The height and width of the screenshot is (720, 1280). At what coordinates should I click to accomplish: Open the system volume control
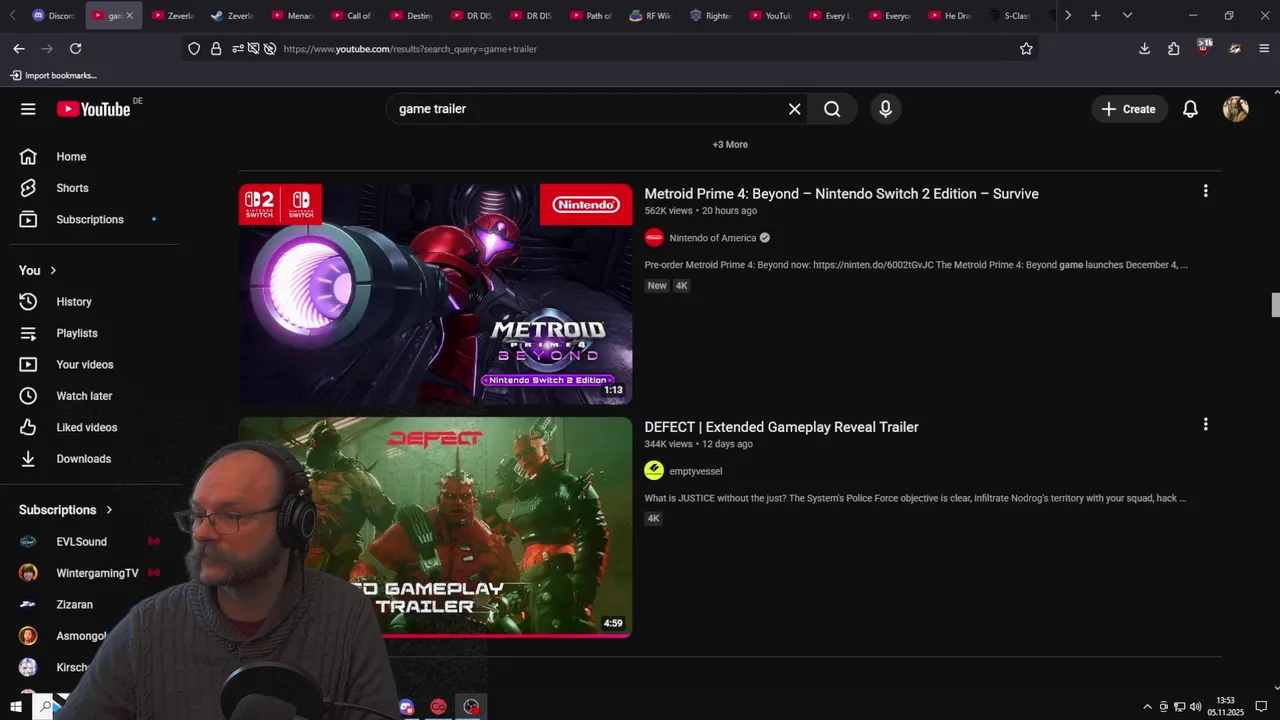[1195, 706]
